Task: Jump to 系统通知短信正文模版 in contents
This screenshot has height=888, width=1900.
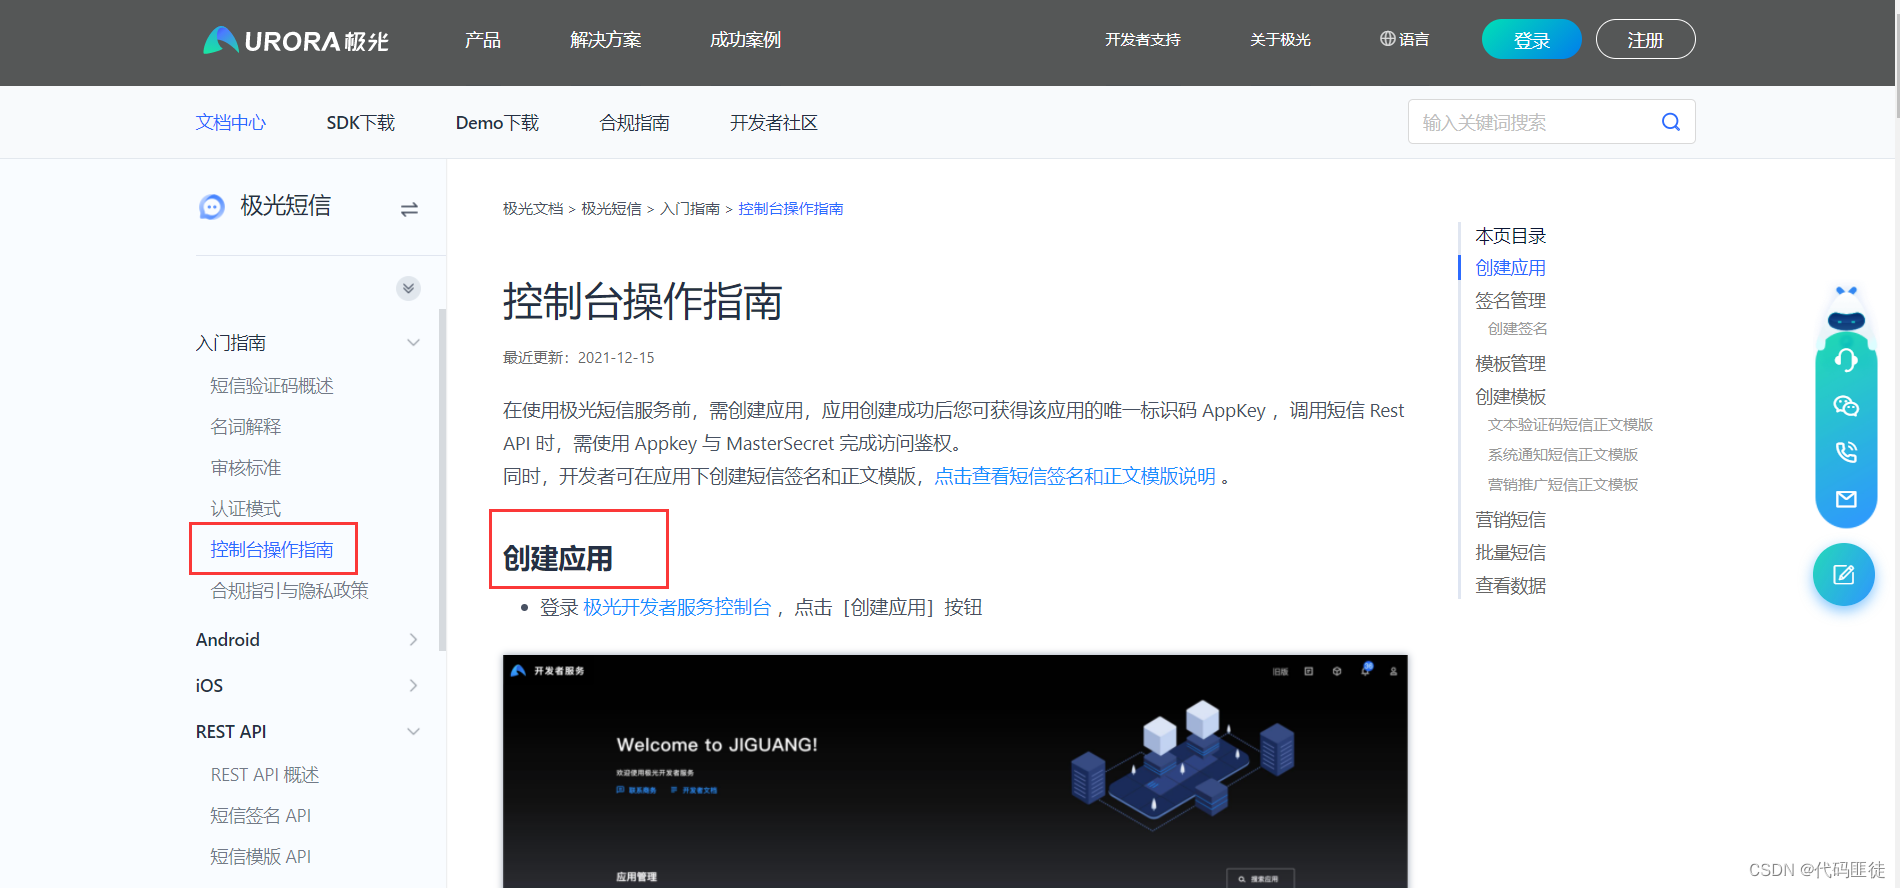Action: (x=1563, y=455)
